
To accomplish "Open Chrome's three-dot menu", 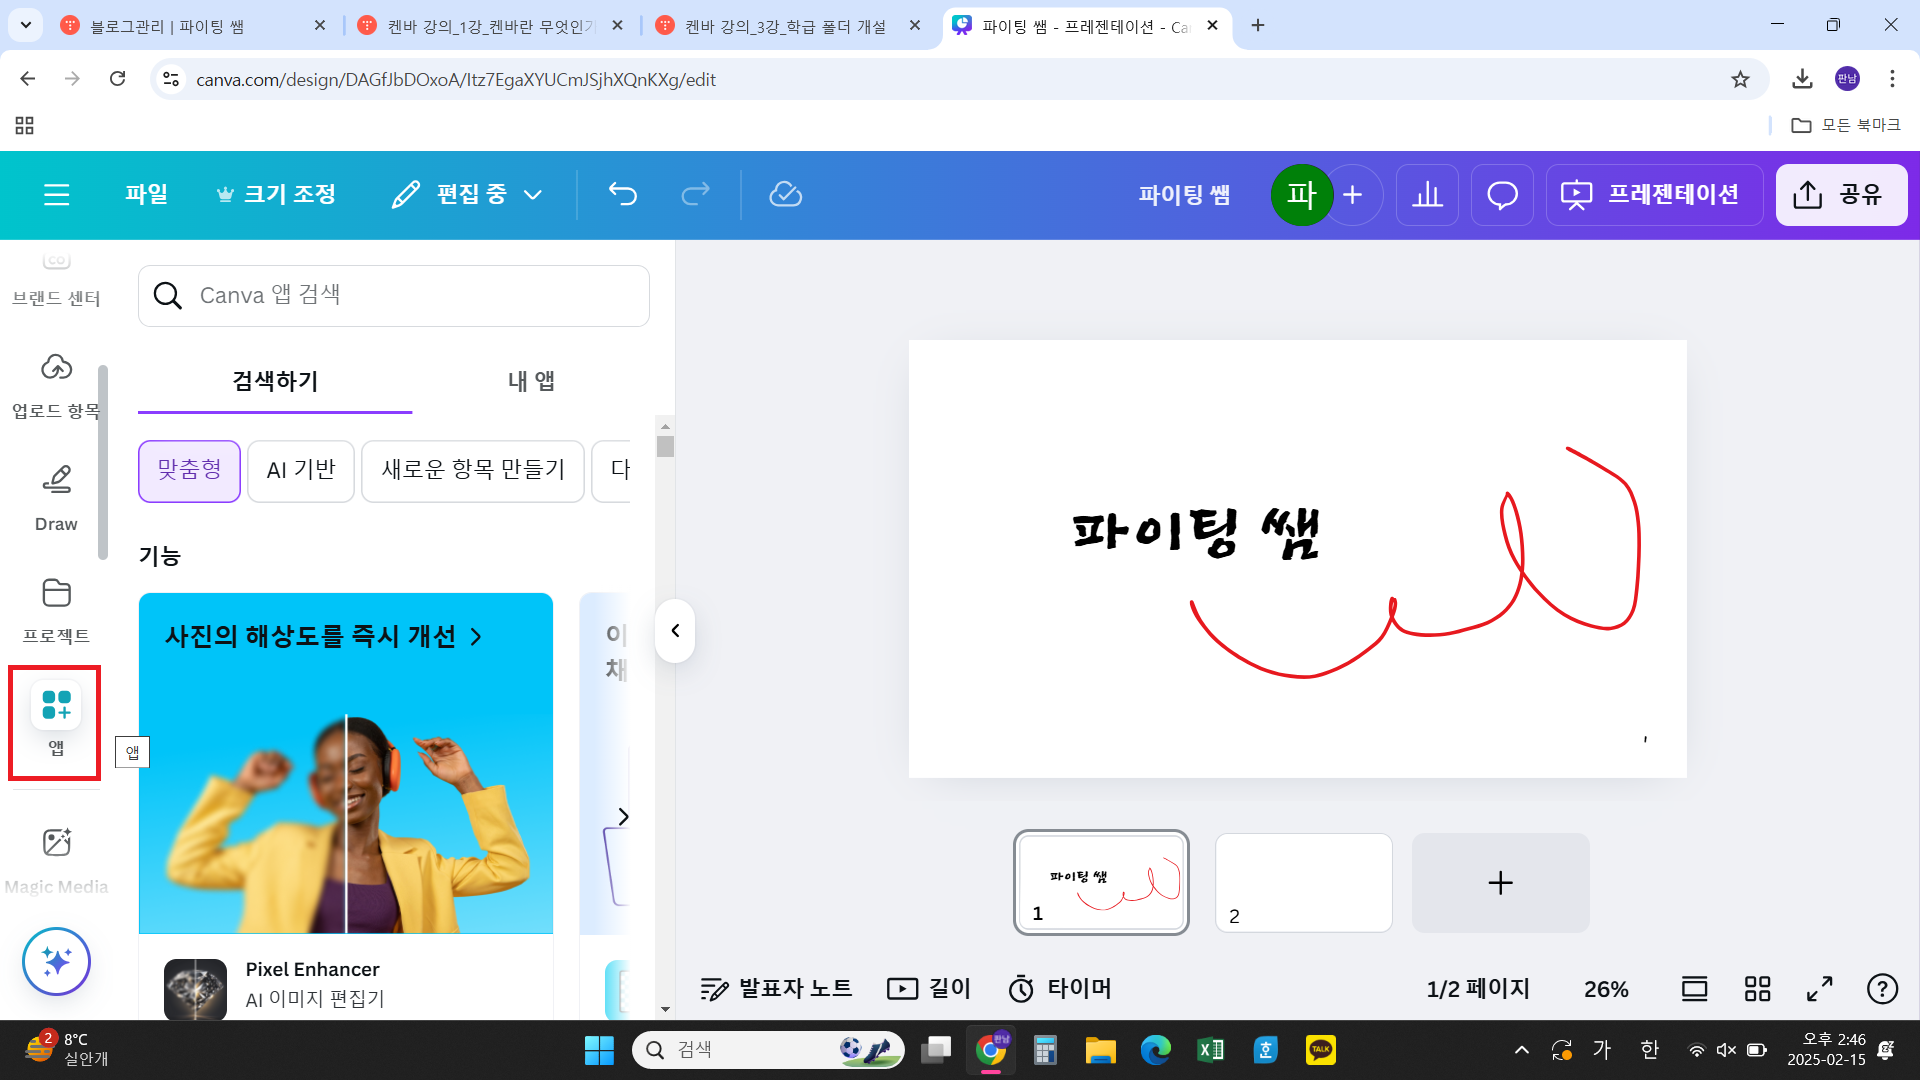I will coord(1892,79).
